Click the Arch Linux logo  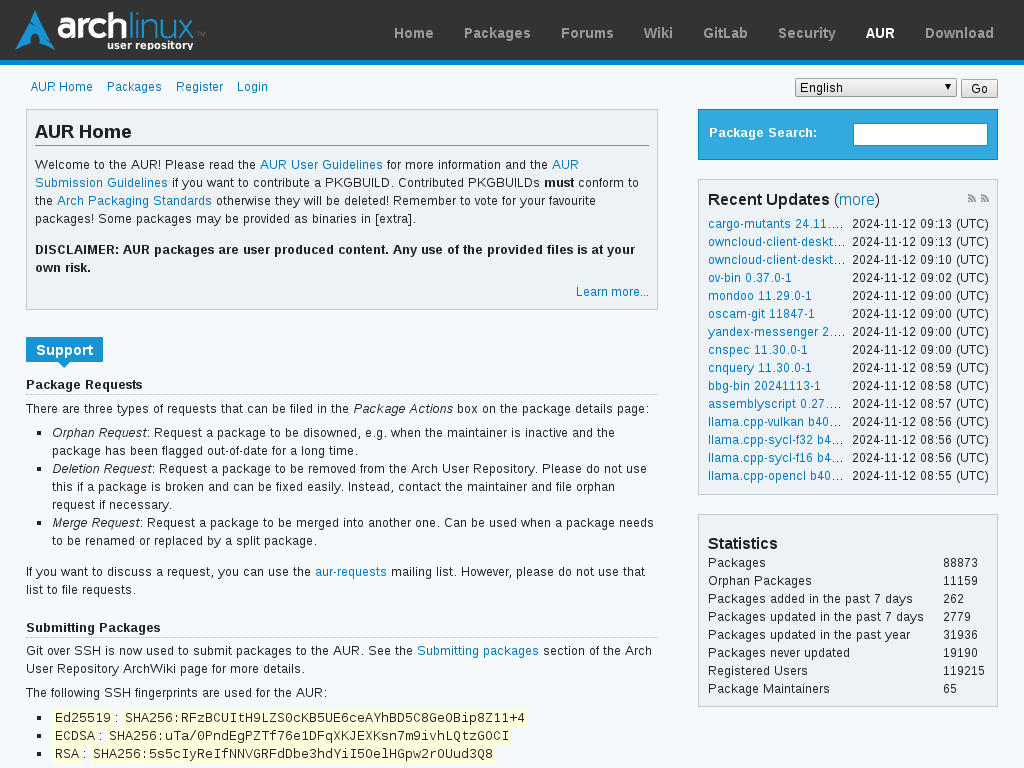[x=110, y=30]
